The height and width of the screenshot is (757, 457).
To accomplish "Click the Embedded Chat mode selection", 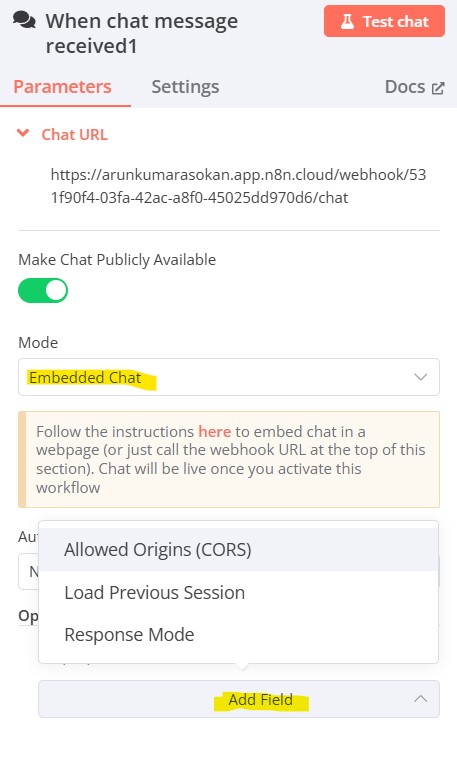I will pos(85,377).
